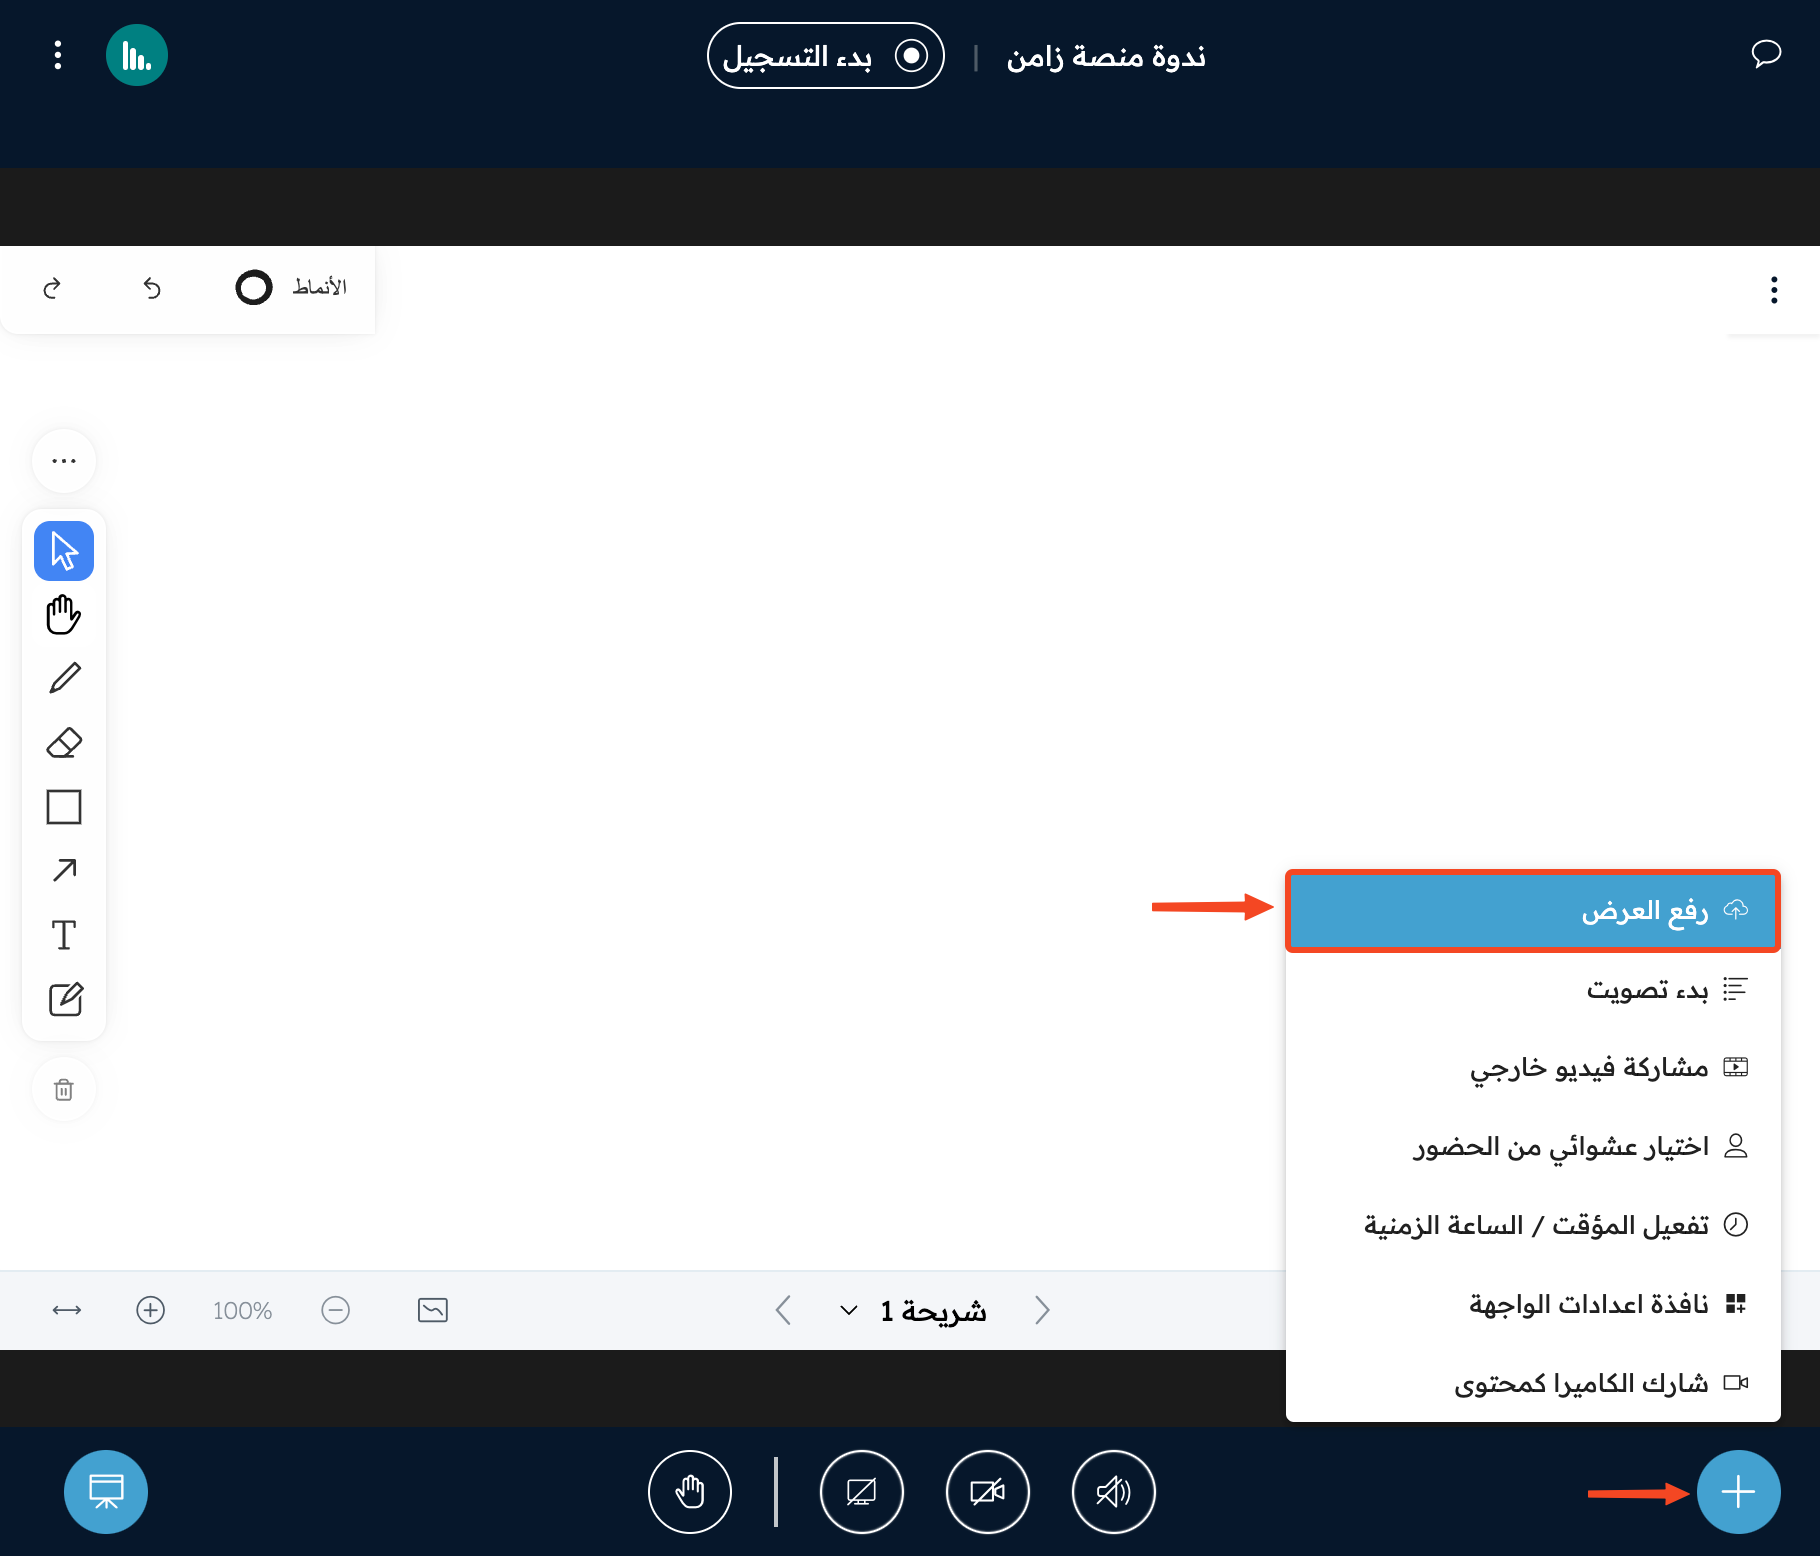Select the text tool

pyautogui.click(x=64, y=935)
